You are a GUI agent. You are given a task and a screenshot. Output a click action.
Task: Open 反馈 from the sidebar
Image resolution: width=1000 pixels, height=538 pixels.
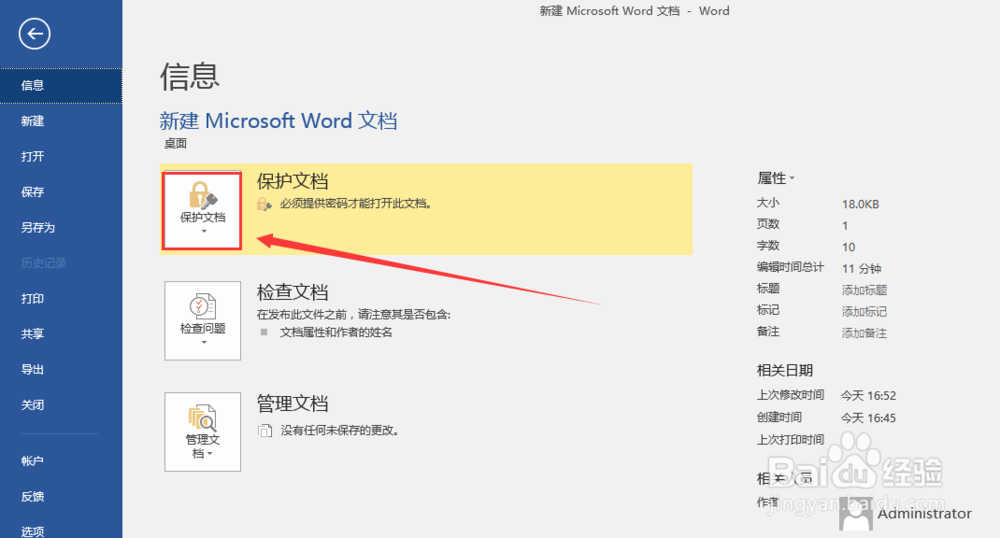tap(61, 497)
